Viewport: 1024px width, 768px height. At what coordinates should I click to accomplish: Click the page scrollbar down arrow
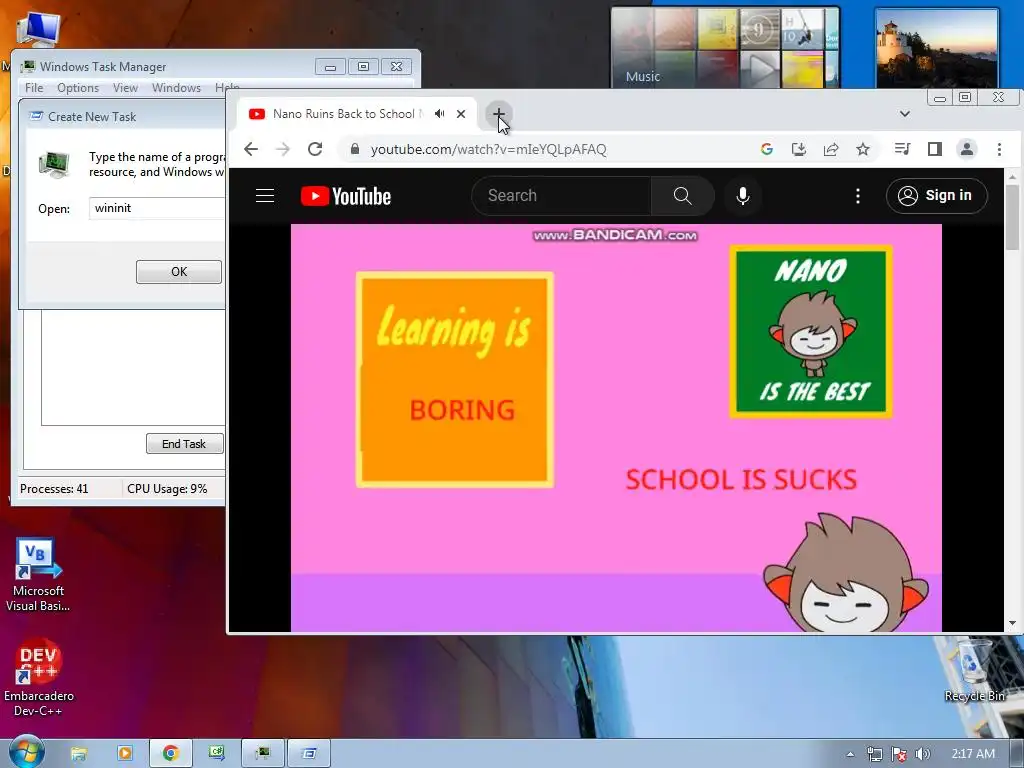[1012, 624]
